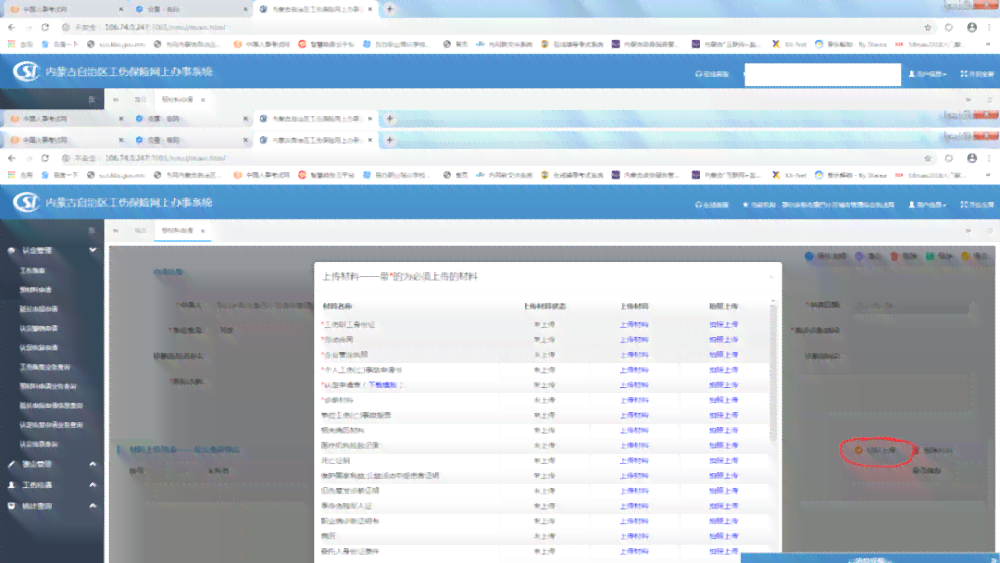Expand the 鉴定管理 group chevron
This screenshot has height=563, width=1000.
[92, 464]
